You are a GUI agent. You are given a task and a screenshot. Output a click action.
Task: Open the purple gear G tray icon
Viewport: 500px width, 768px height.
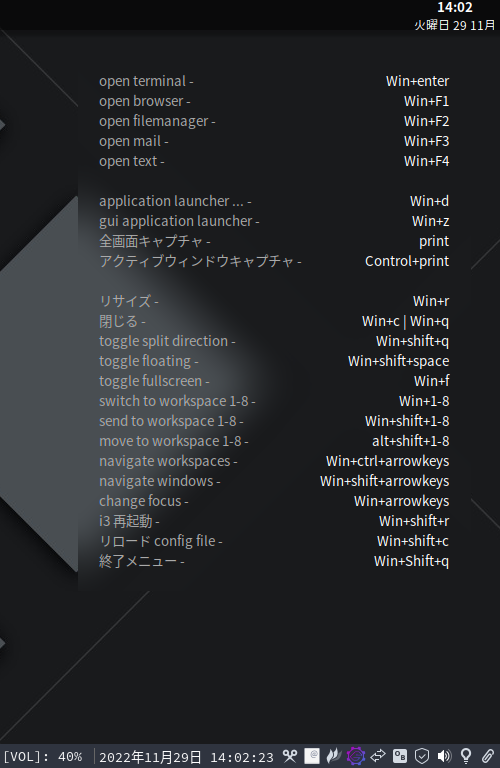[356, 756]
